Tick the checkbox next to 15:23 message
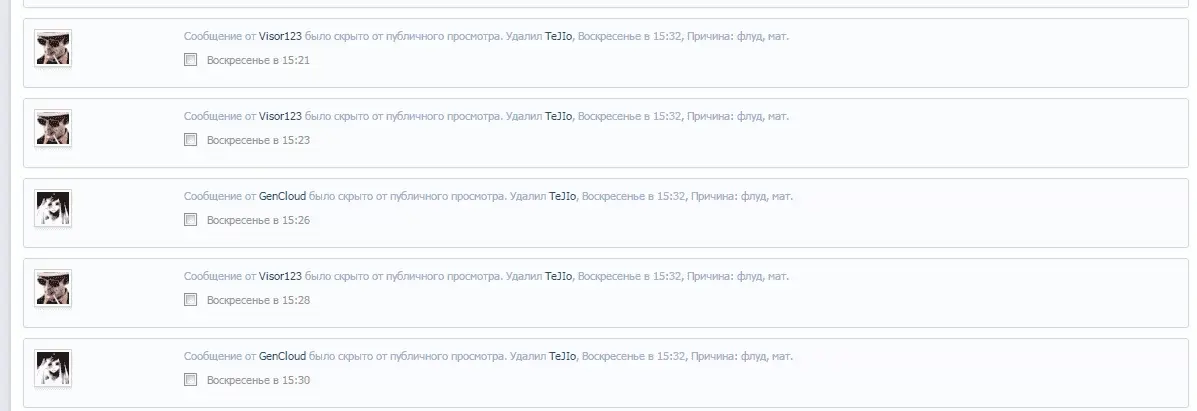 point(191,140)
